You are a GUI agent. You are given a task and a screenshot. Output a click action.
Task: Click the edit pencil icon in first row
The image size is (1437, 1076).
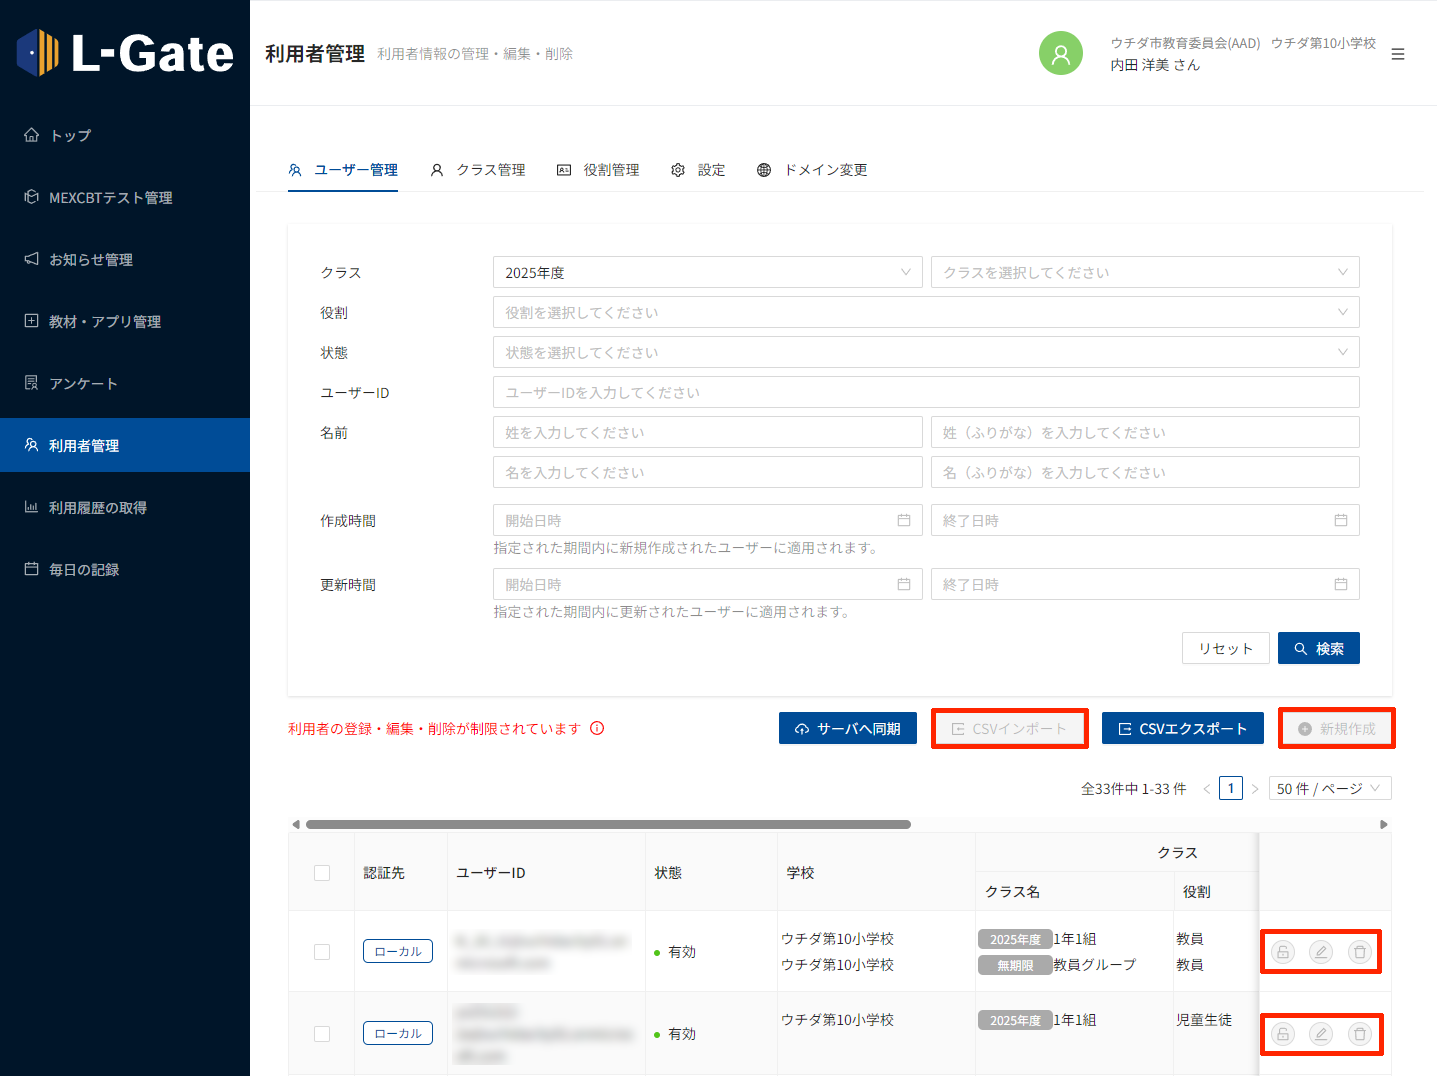point(1320,952)
